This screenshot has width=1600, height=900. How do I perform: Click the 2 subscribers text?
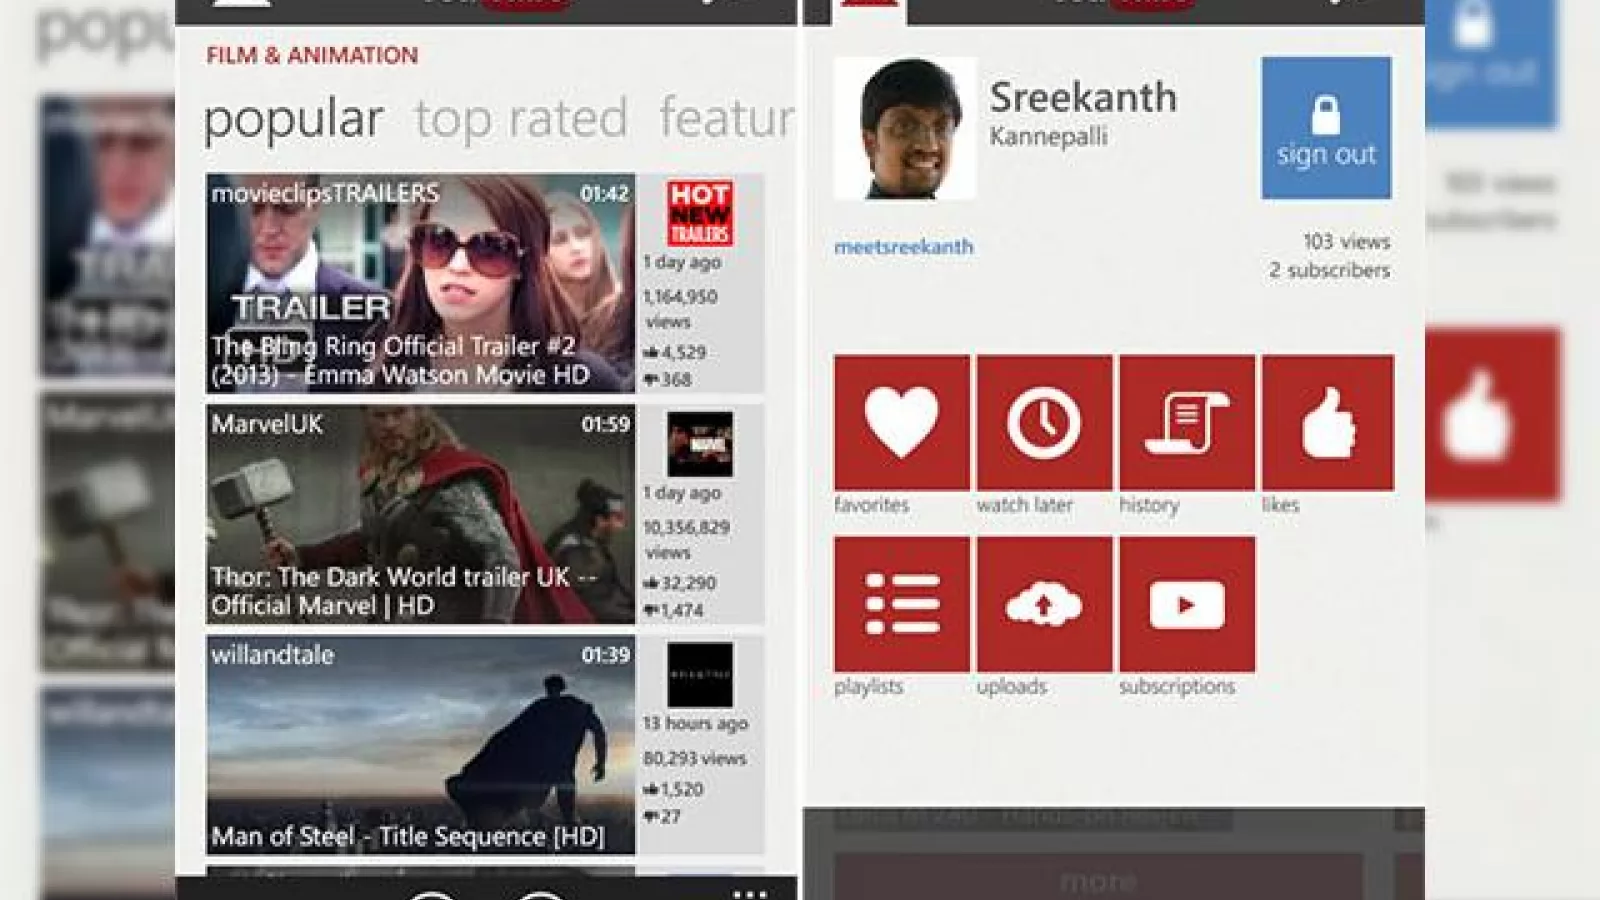click(1329, 270)
